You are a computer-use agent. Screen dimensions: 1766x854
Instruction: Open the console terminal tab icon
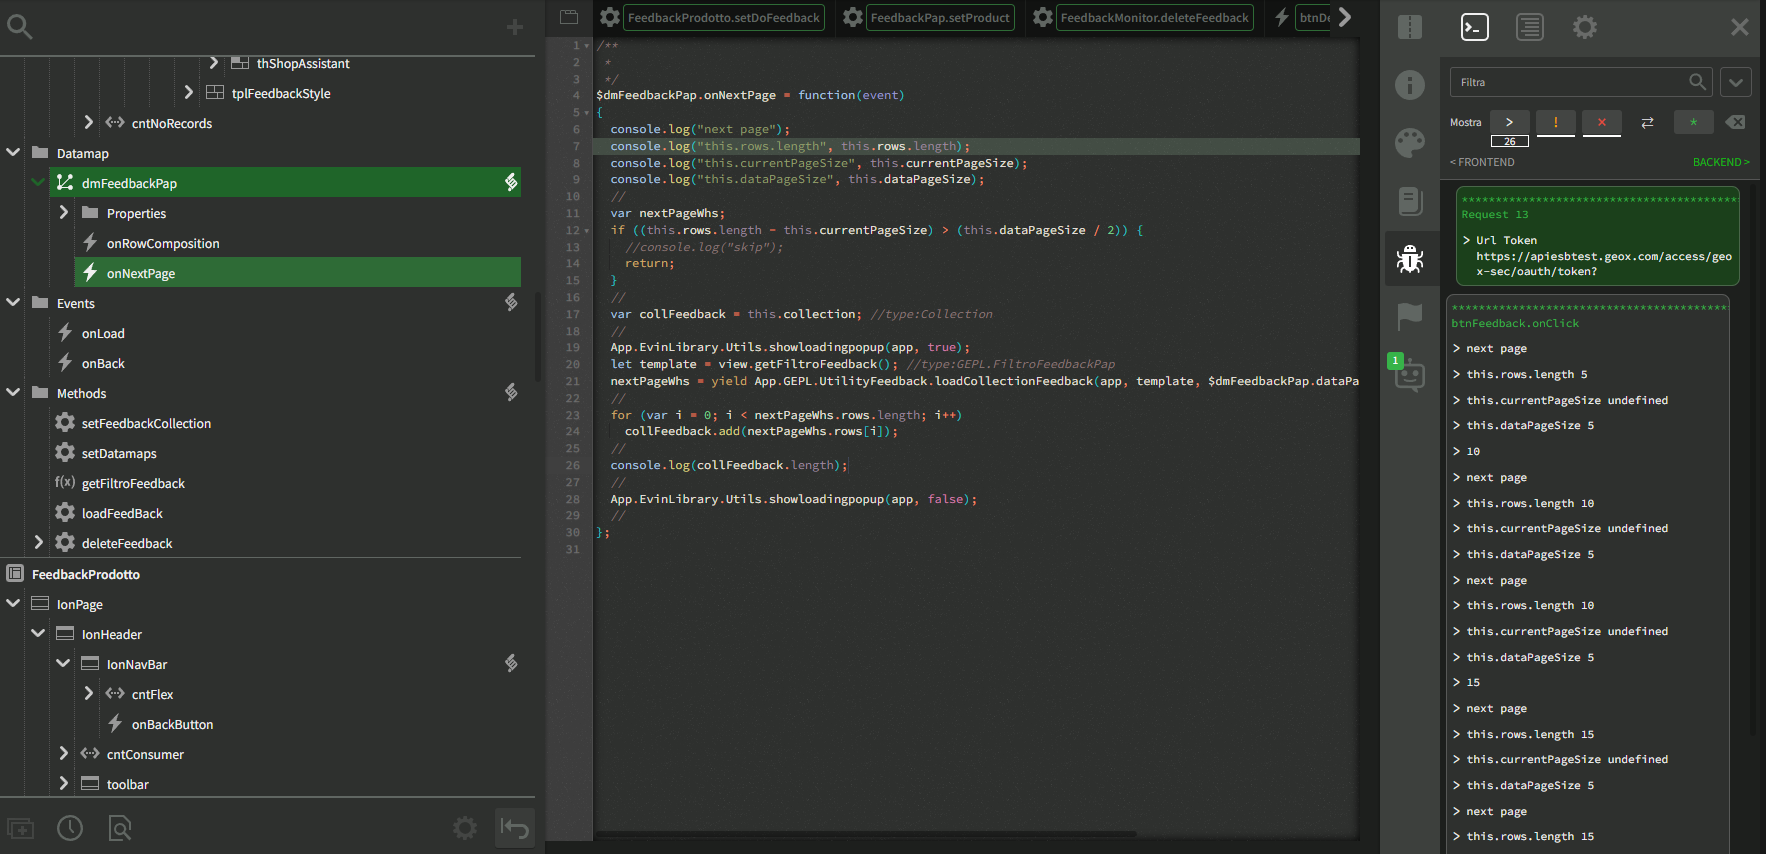tap(1475, 27)
